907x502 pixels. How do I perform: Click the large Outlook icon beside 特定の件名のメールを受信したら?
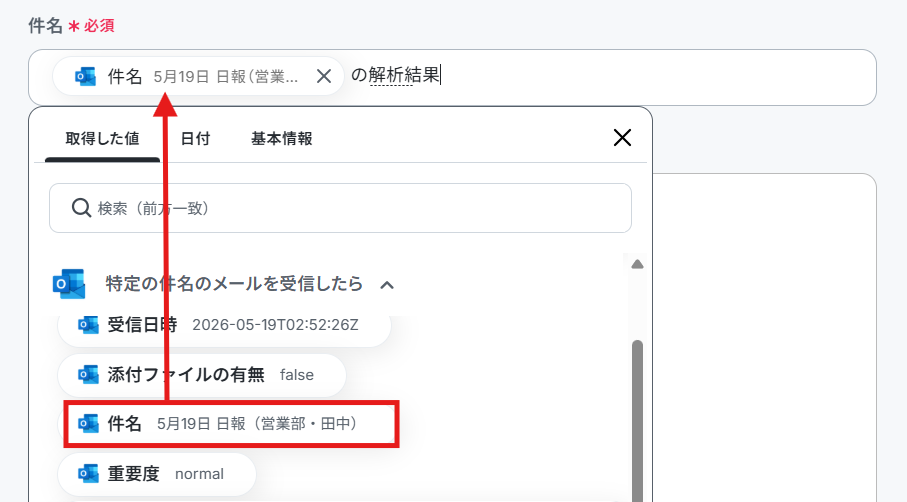69,284
